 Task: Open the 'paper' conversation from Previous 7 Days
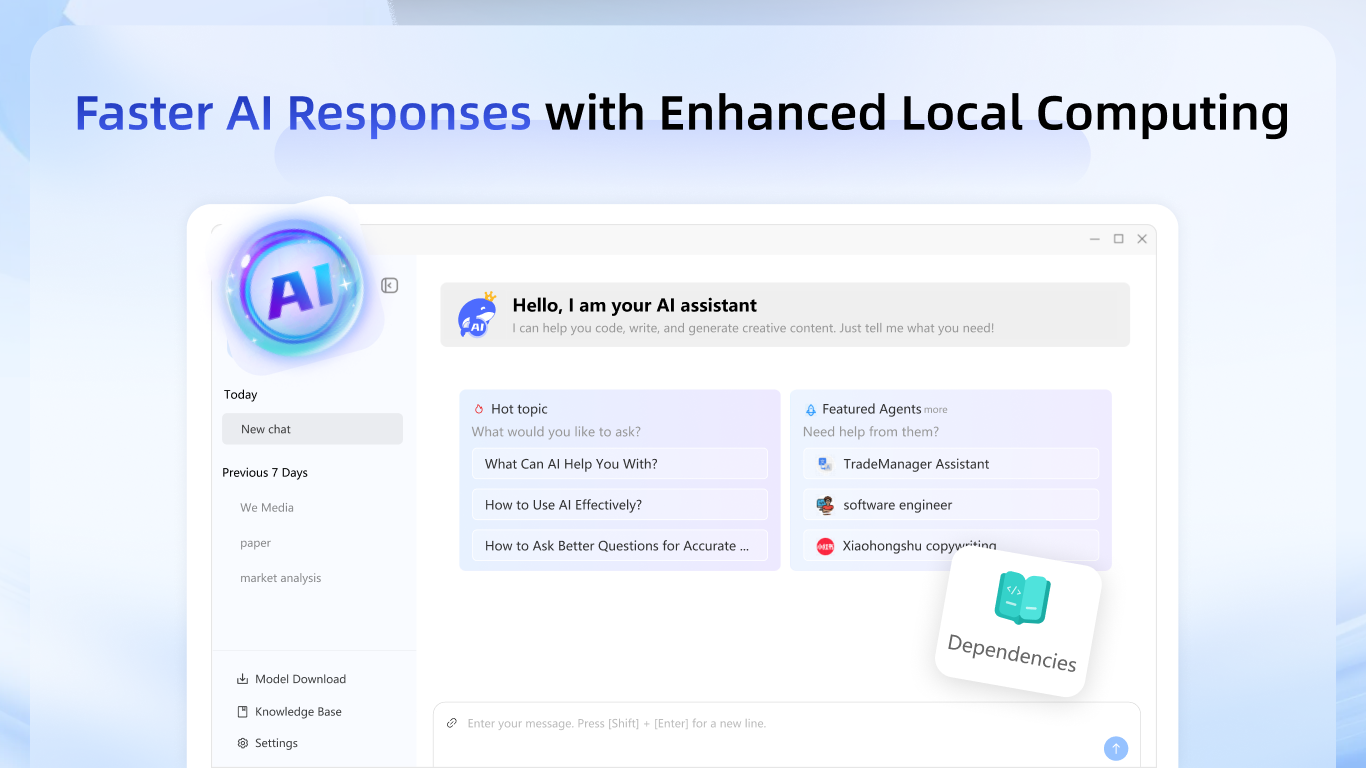pos(256,542)
